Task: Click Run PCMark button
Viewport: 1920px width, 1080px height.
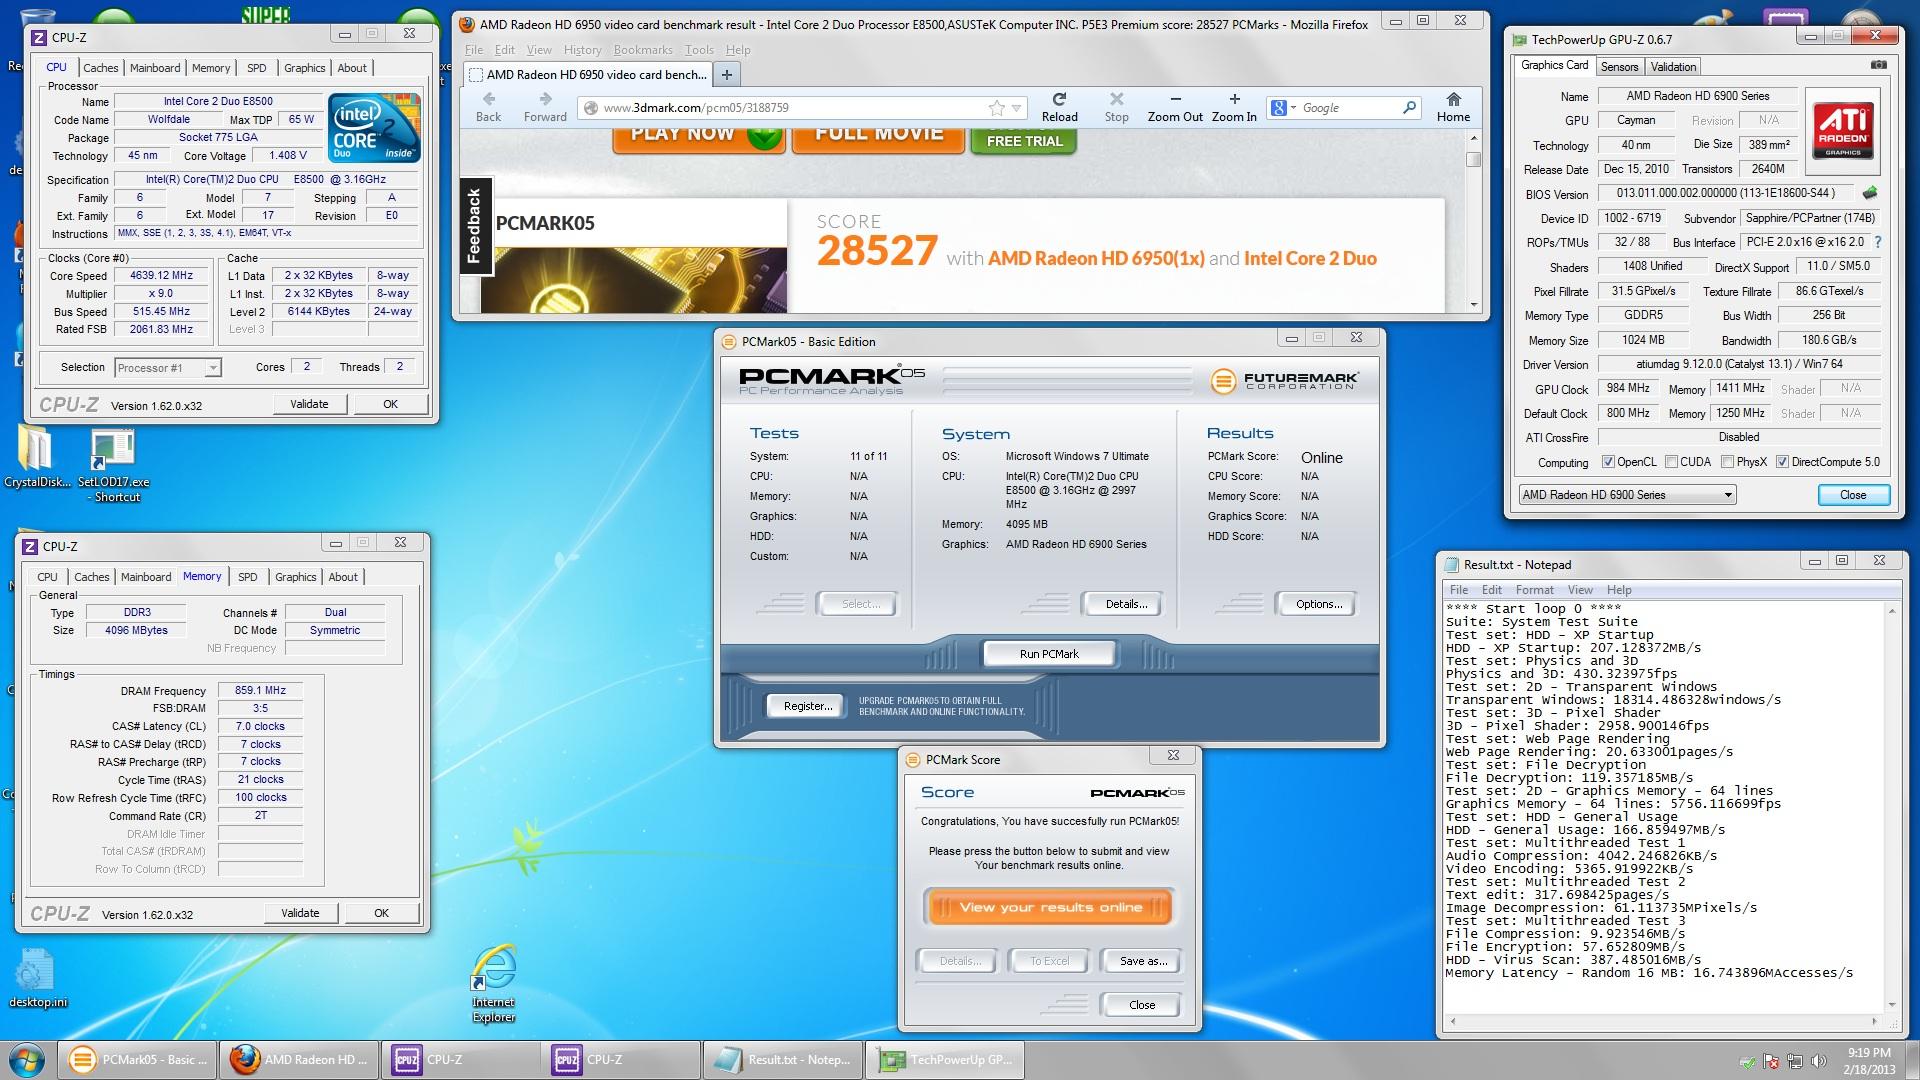Action: tap(1049, 654)
